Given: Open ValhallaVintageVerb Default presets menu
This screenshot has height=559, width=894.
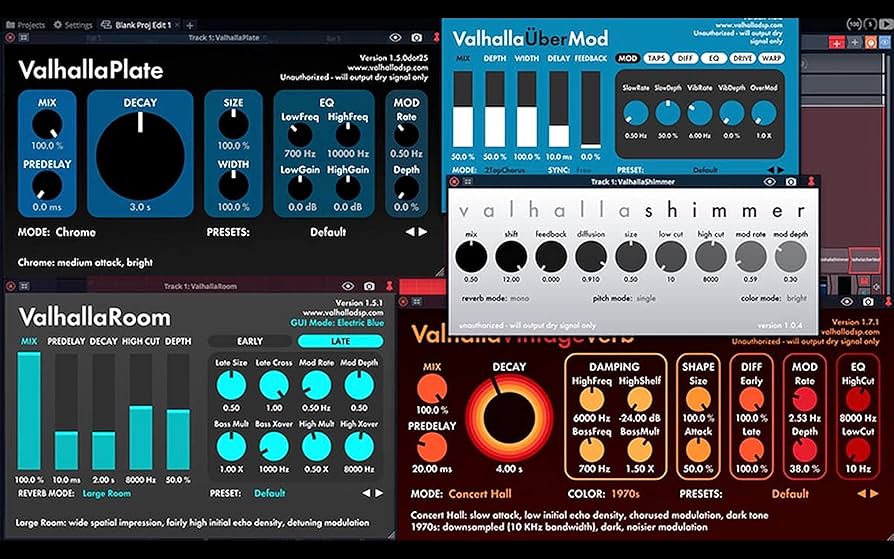Looking at the screenshot, I should (790, 494).
